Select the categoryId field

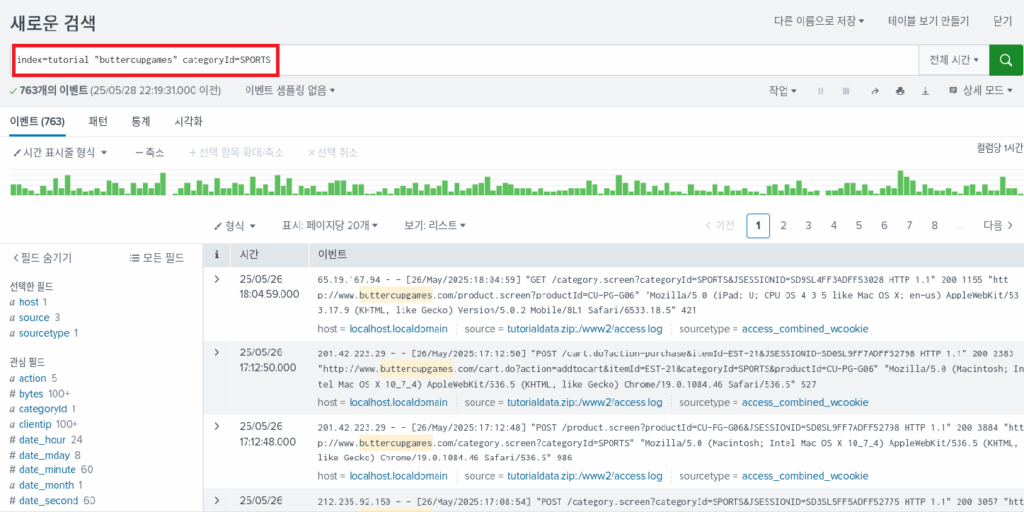pyautogui.click(x=43, y=409)
